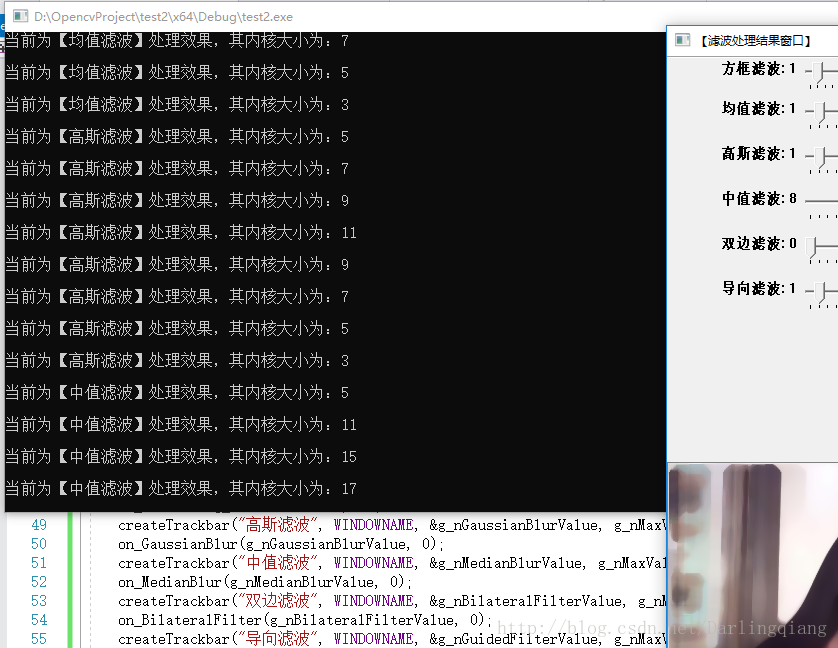Screen dimensions: 838x648
Task: Click the 导向滤波: 1 label
Action: coord(759,289)
